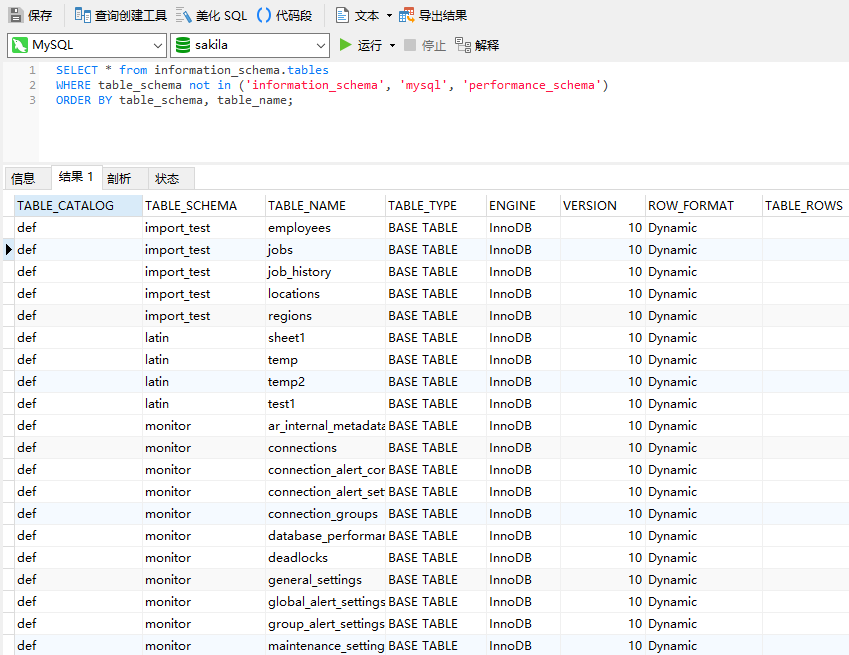Select the jobs table name cell
The width and height of the screenshot is (849, 655).
pyautogui.click(x=325, y=250)
